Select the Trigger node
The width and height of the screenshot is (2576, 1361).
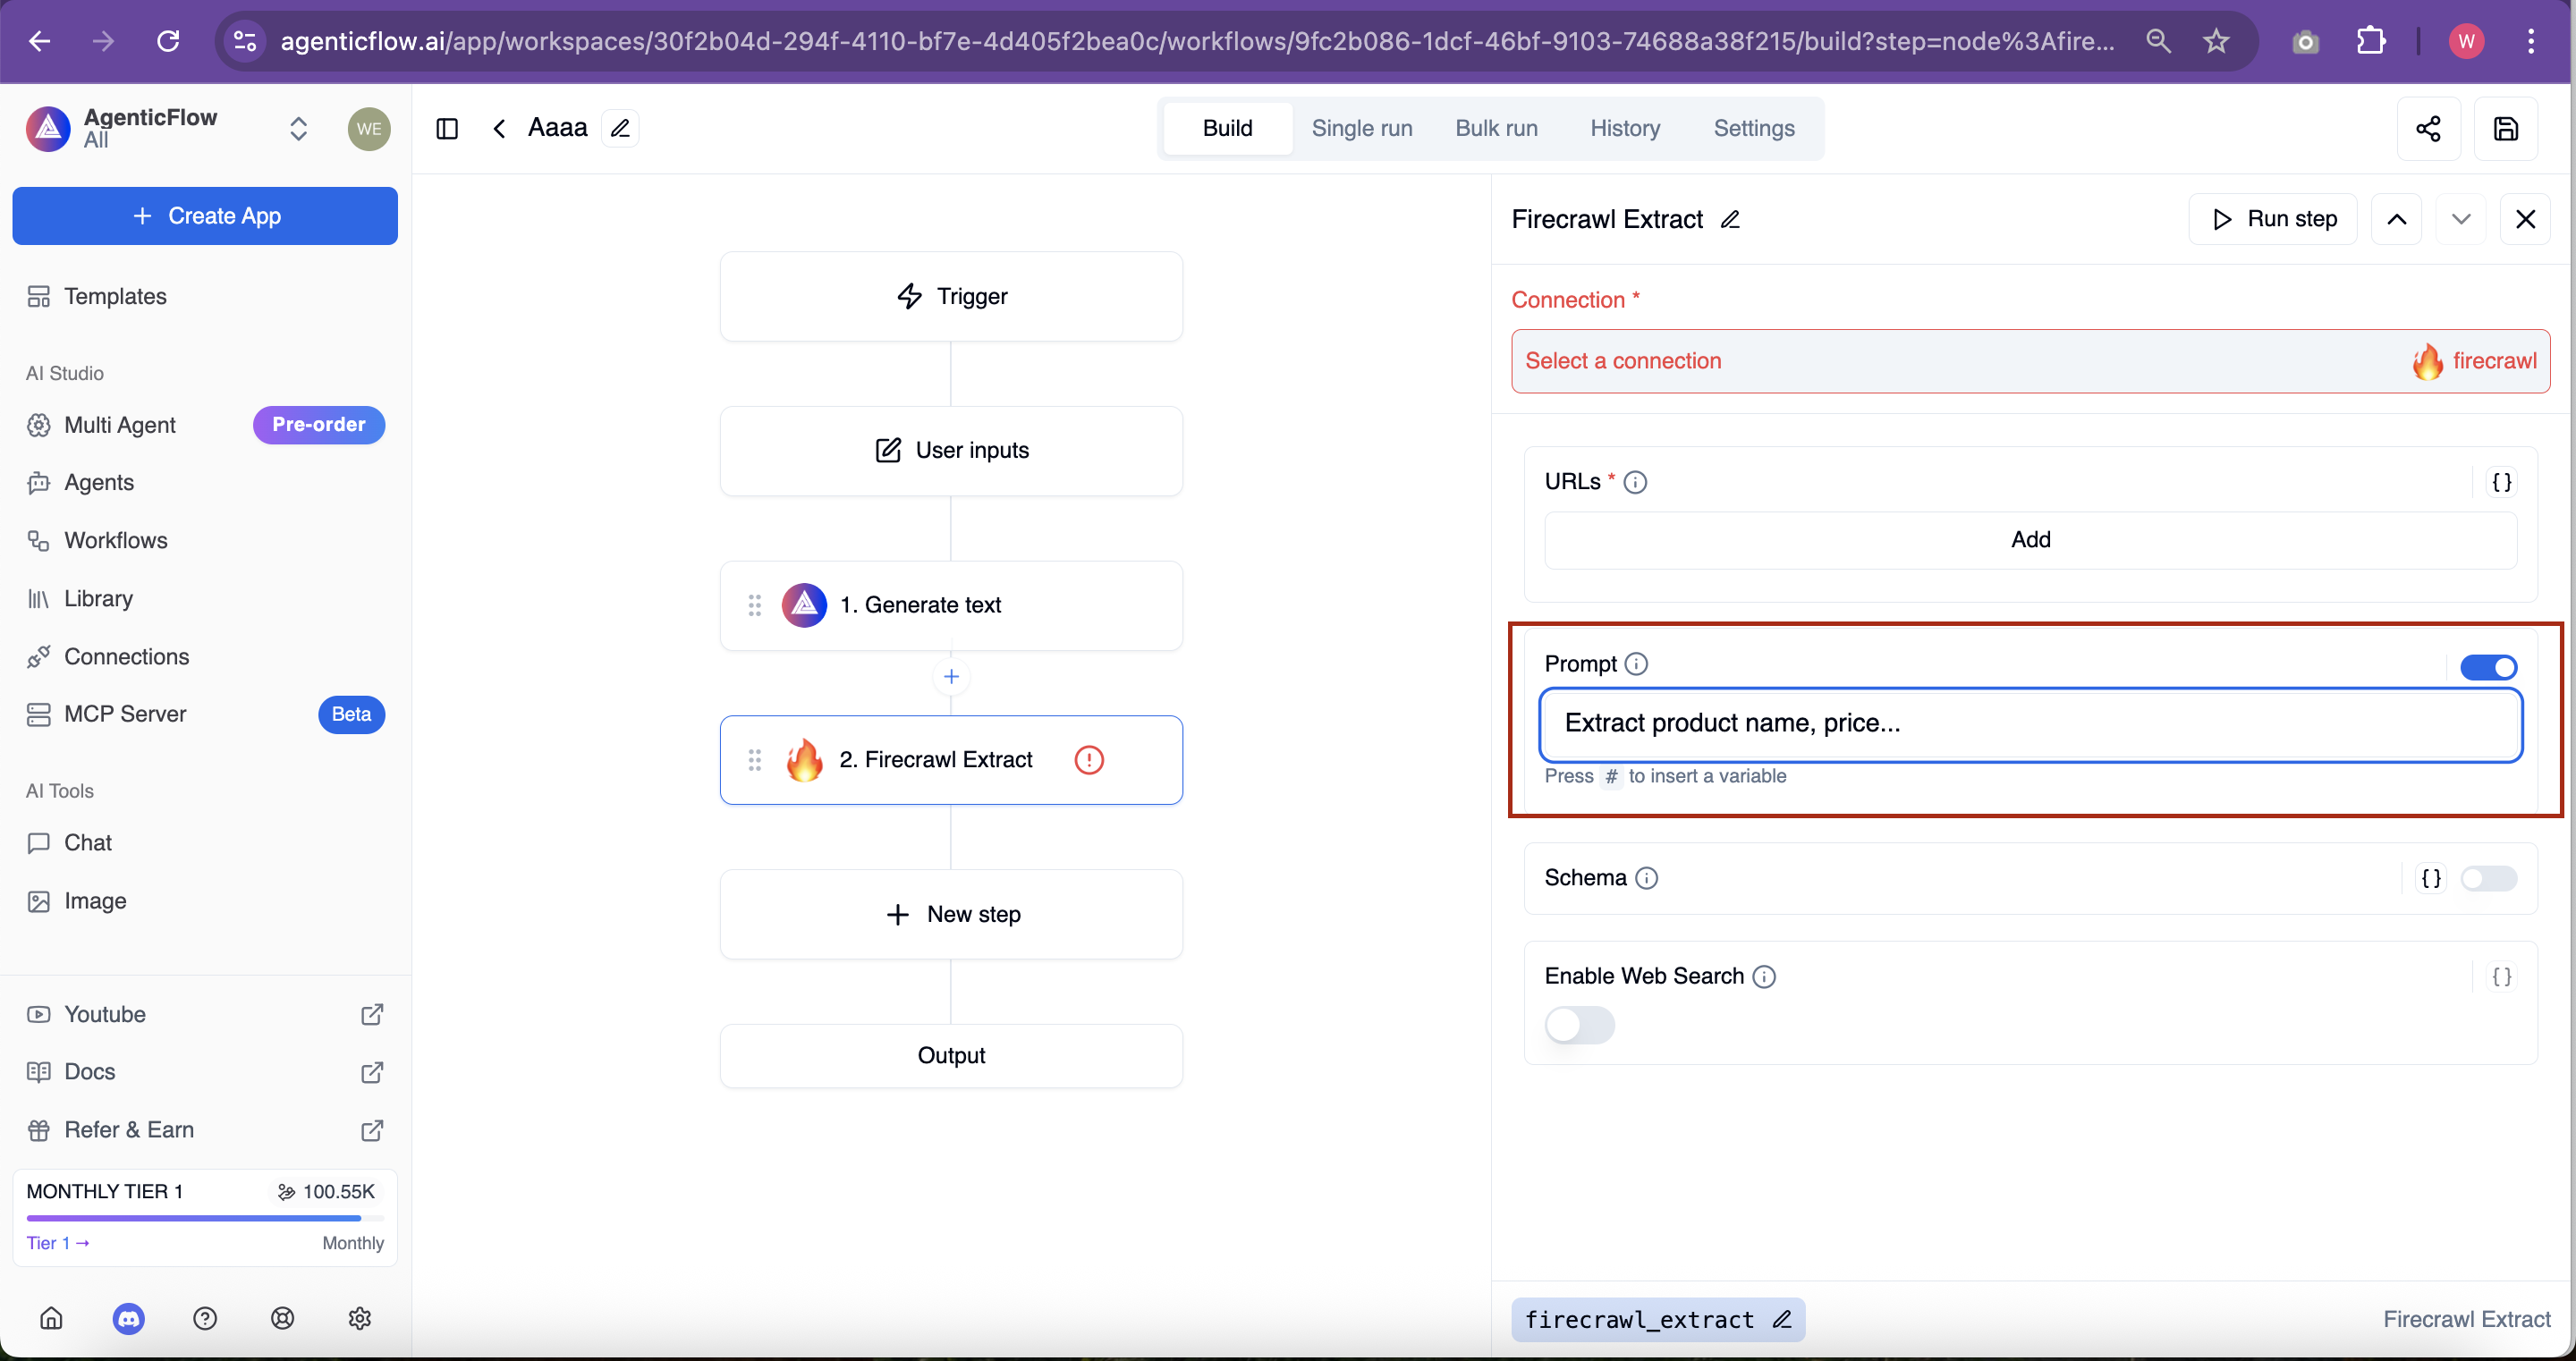click(951, 296)
